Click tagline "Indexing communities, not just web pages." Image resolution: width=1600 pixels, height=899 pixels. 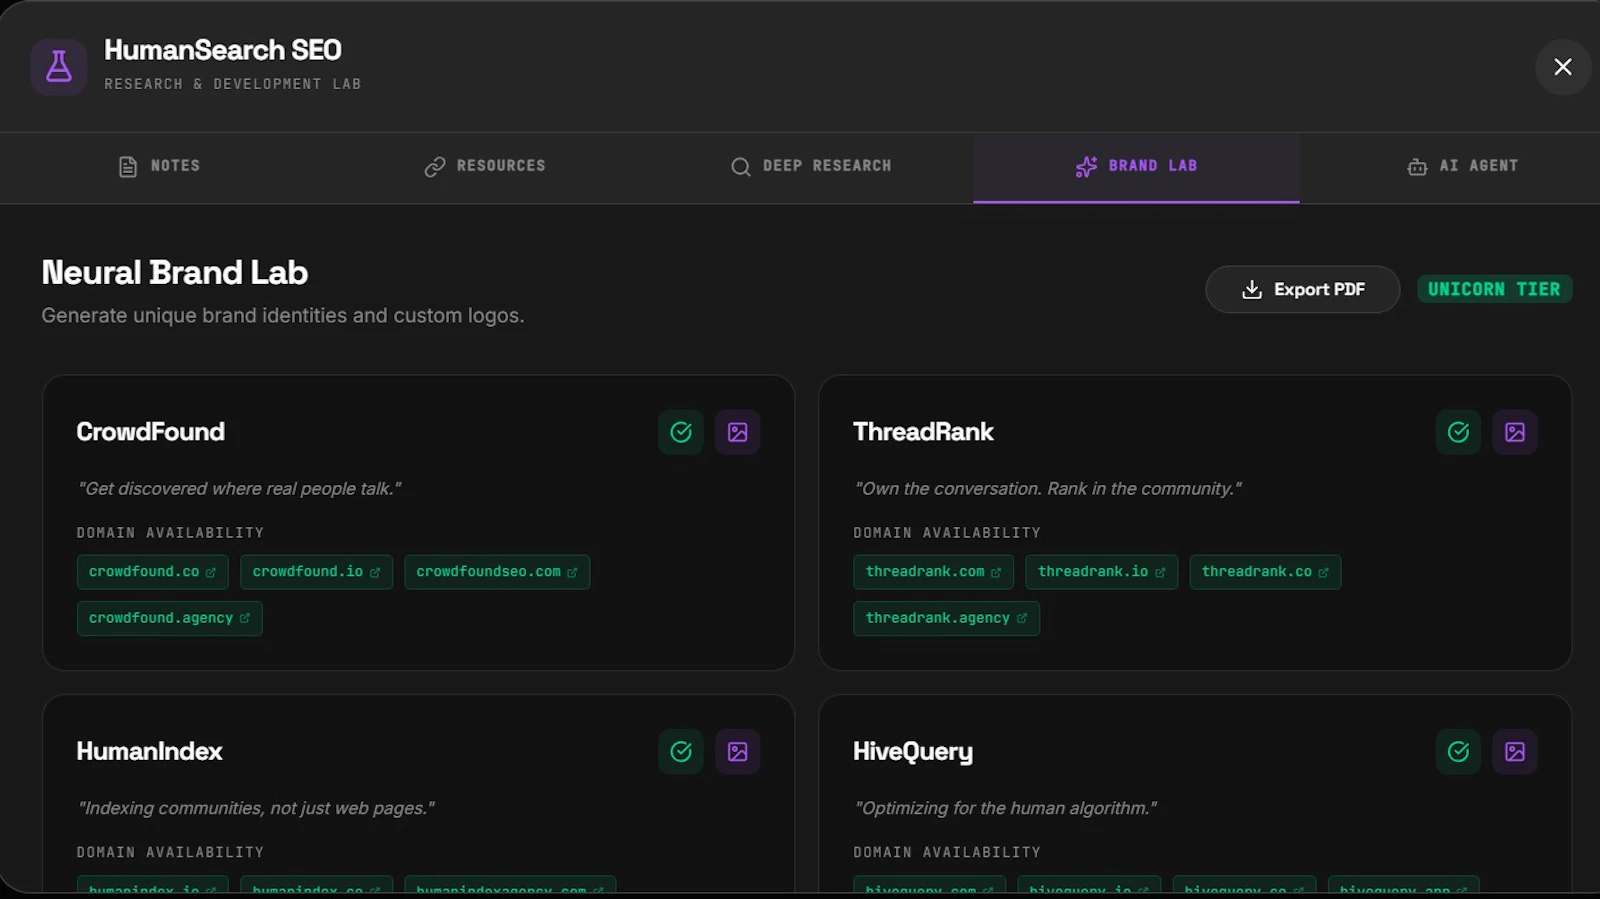256,808
